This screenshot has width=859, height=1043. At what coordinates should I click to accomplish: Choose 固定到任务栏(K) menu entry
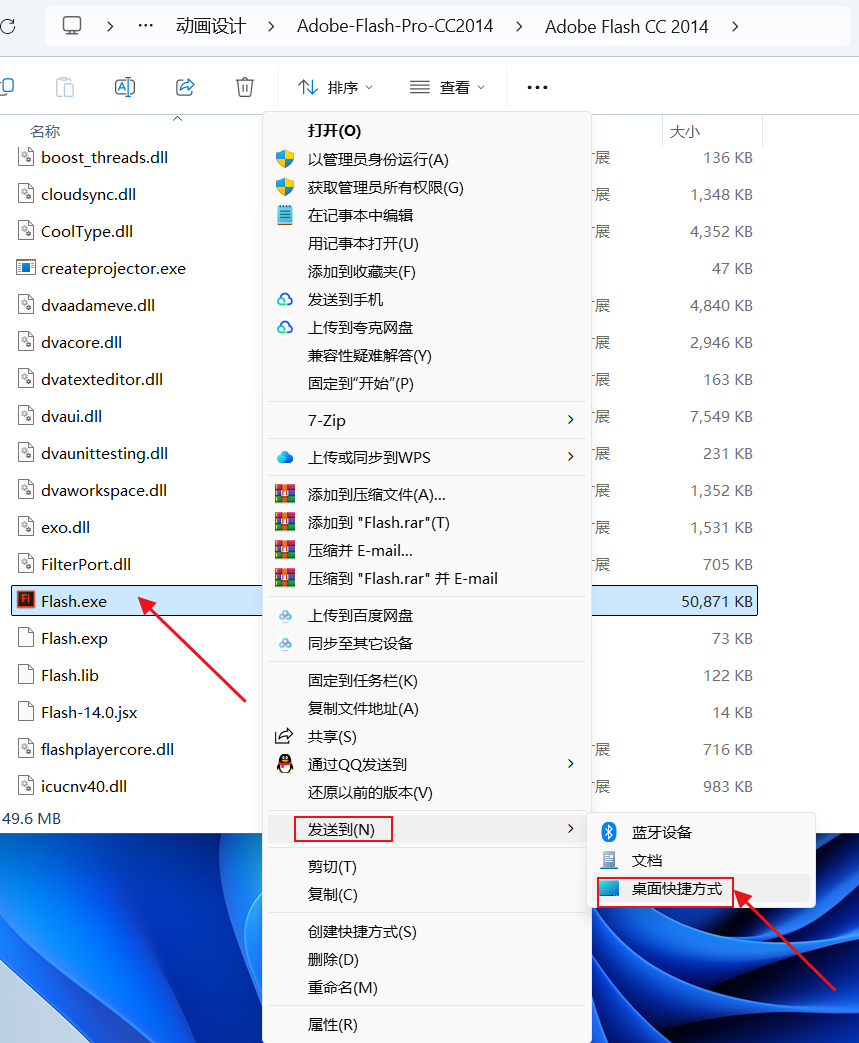(363, 681)
